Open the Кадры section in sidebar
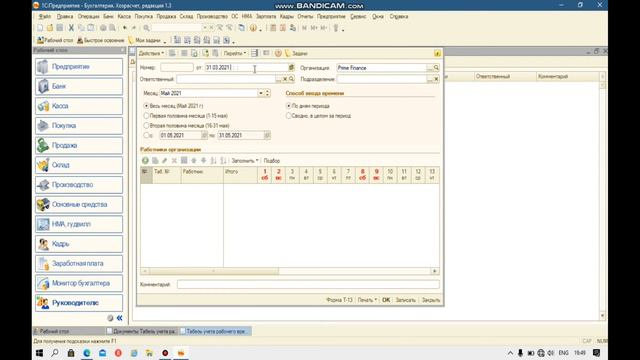The width and height of the screenshot is (640, 360). pos(79,244)
